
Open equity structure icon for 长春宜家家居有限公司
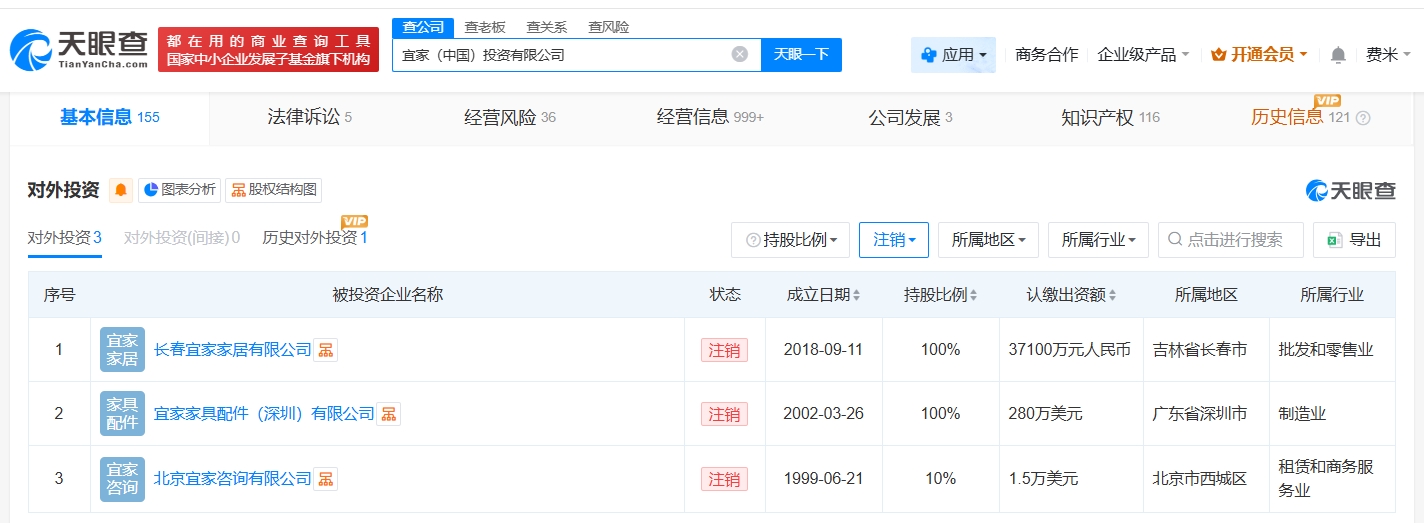tap(326, 350)
